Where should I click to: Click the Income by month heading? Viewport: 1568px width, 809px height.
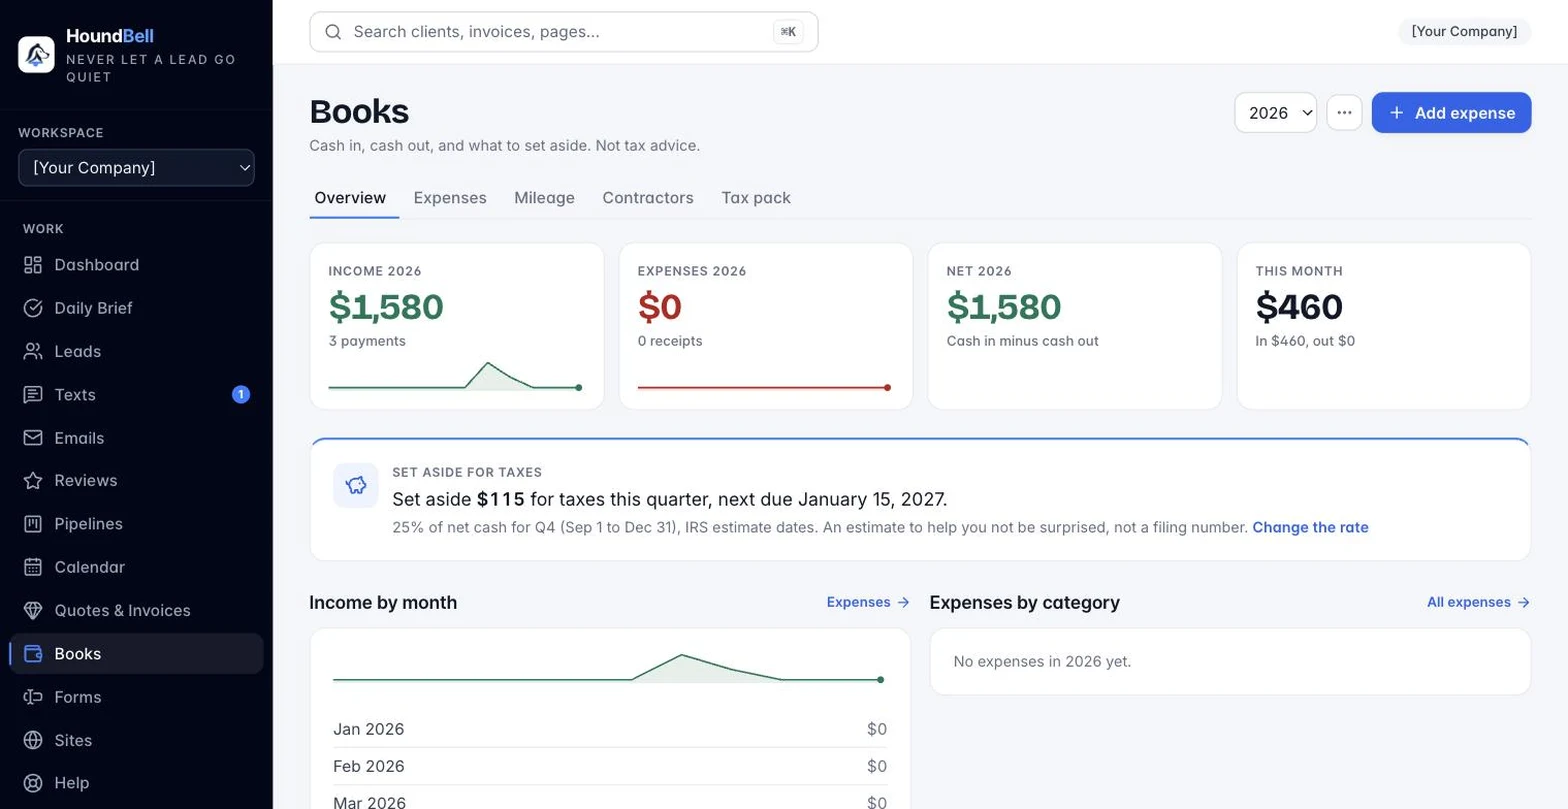(383, 602)
